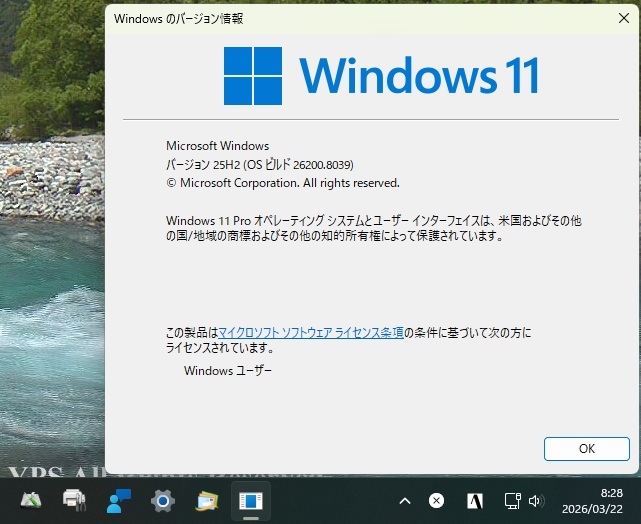Open the gear settings taskbar icon

coord(163,501)
